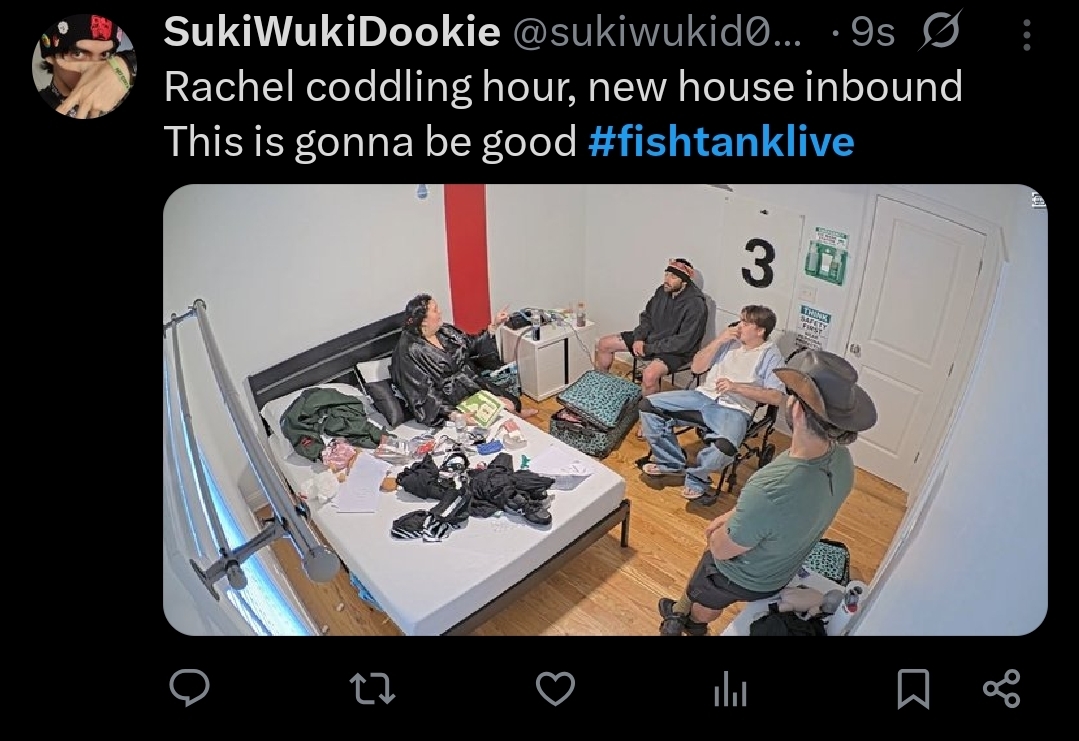Tap the red wall stripe in photo

[469, 258]
